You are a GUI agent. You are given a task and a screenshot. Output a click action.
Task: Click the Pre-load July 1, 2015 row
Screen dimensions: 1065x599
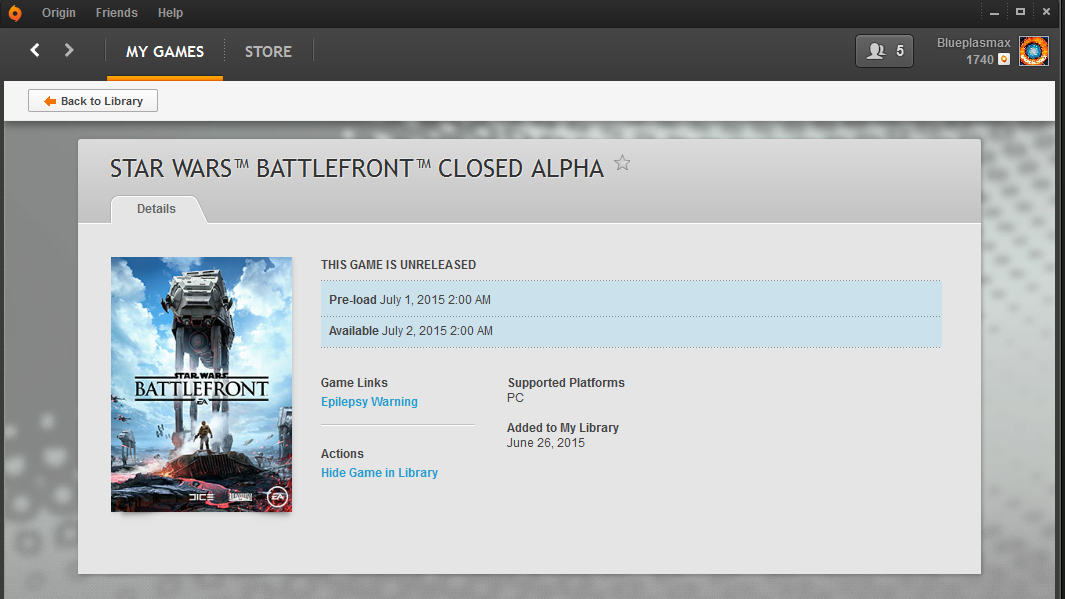631,300
